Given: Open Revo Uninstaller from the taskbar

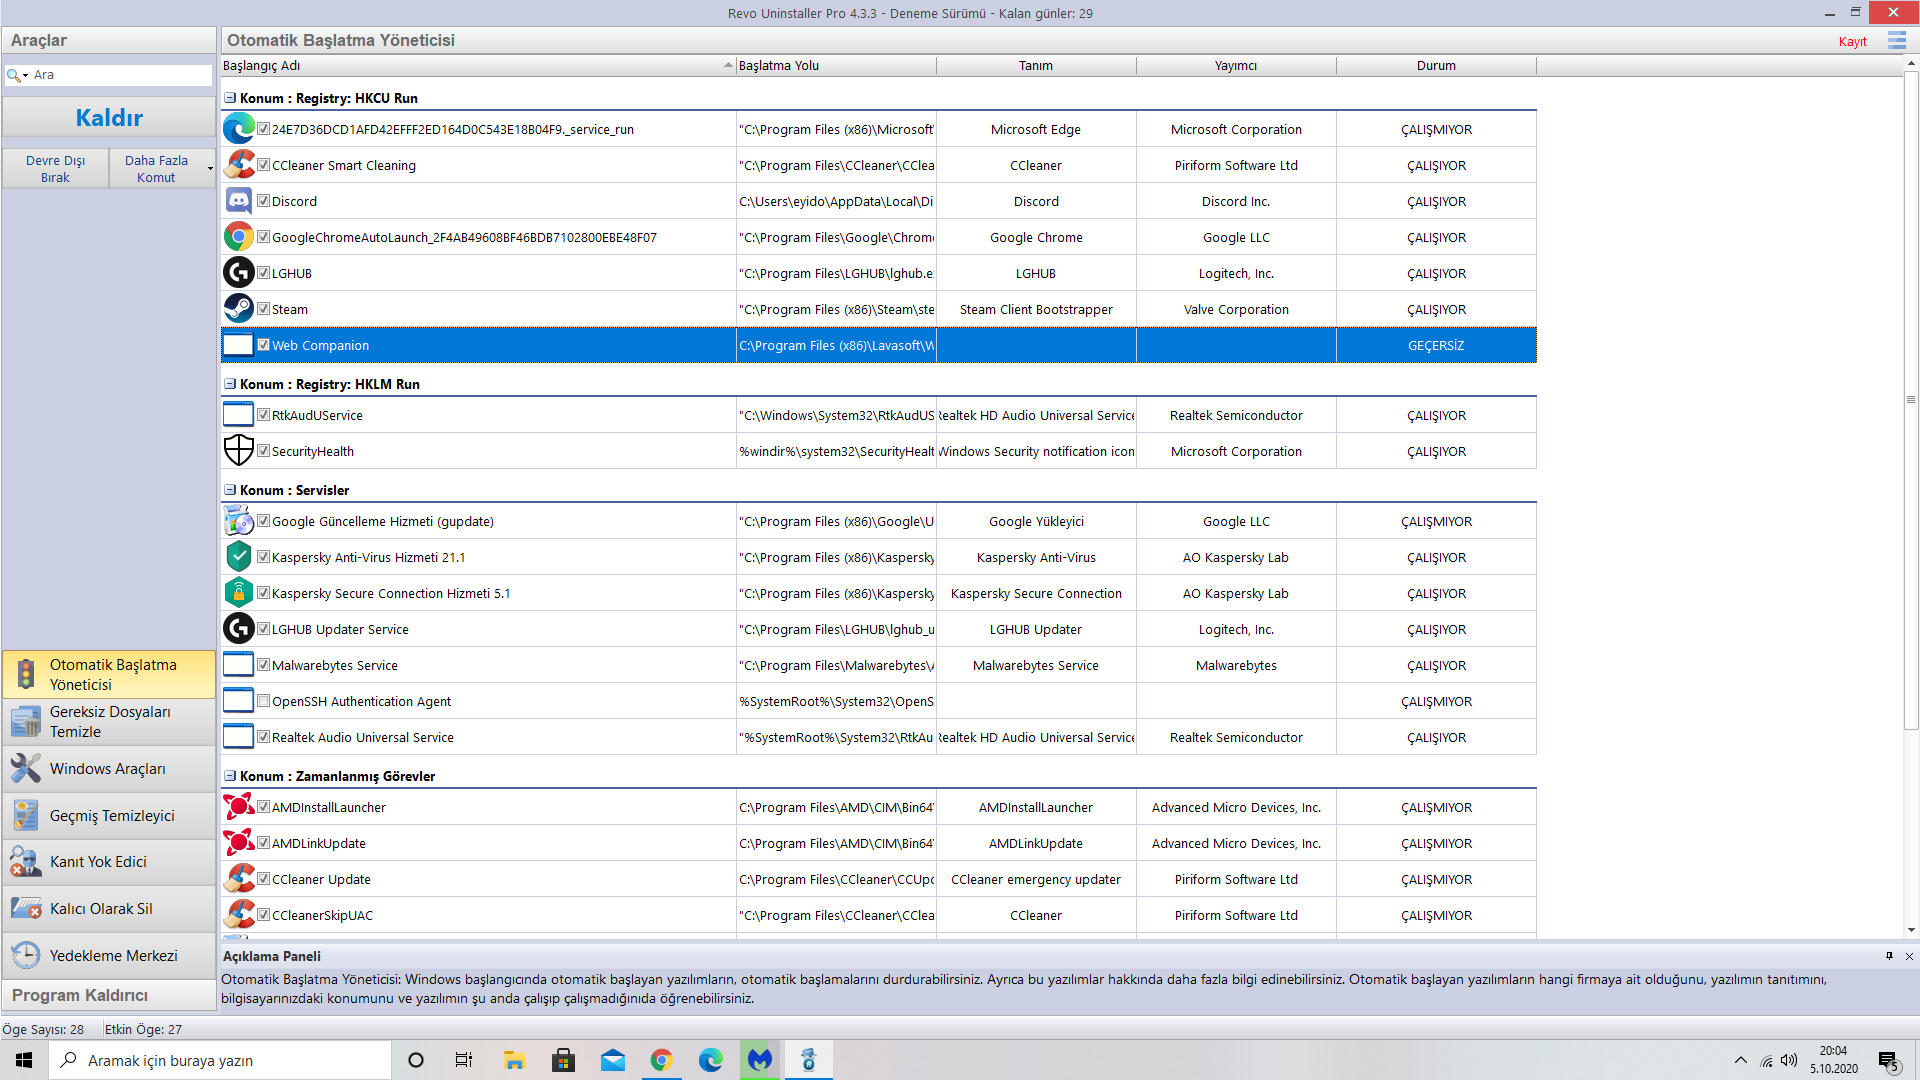Looking at the screenshot, I should pyautogui.click(x=809, y=1060).
